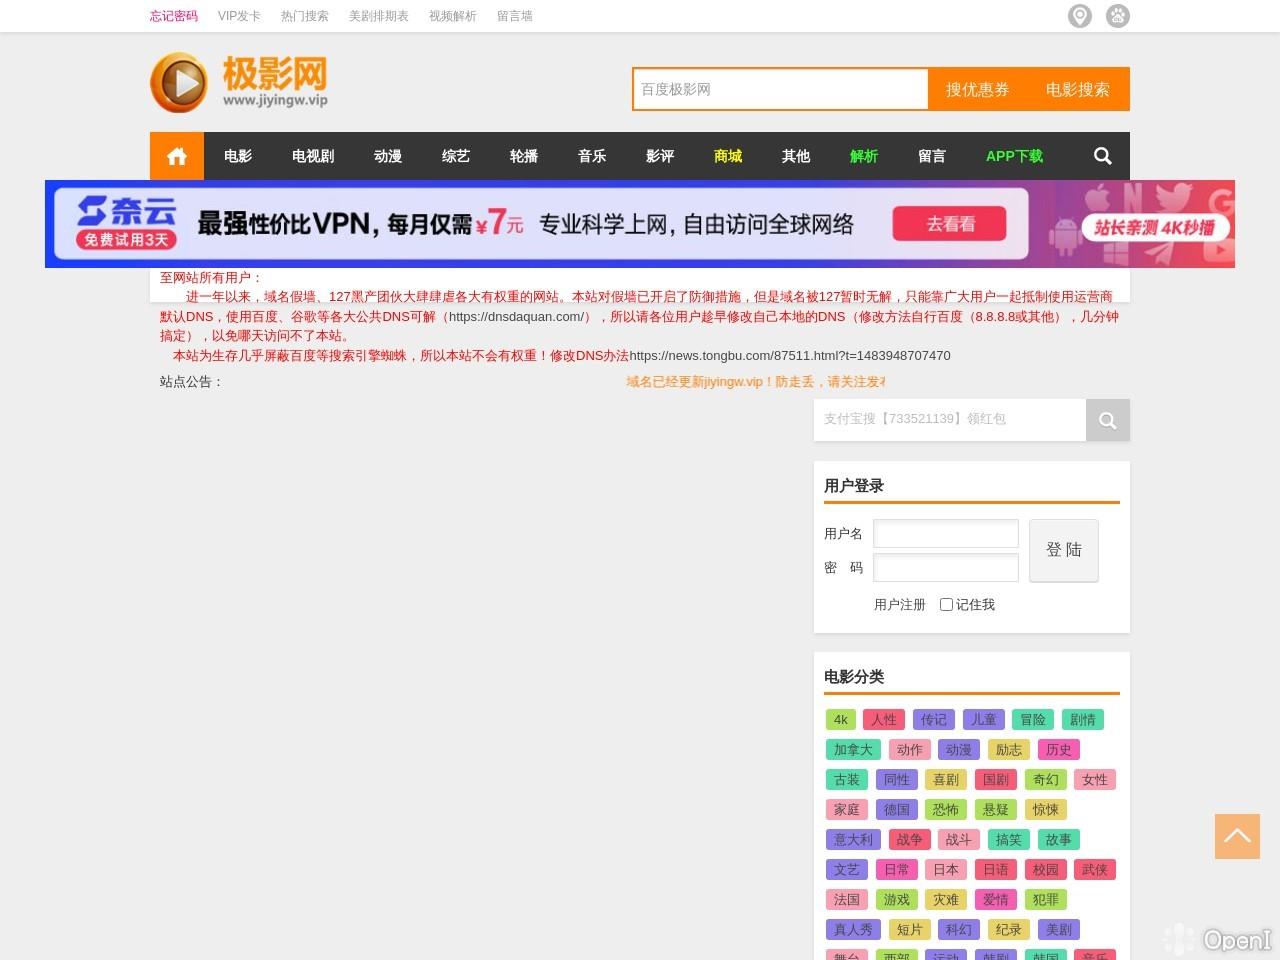This screenshot has height=960, width=1280.
Task: Click the 用户名 username input field
Action: [x=945, y=533]
